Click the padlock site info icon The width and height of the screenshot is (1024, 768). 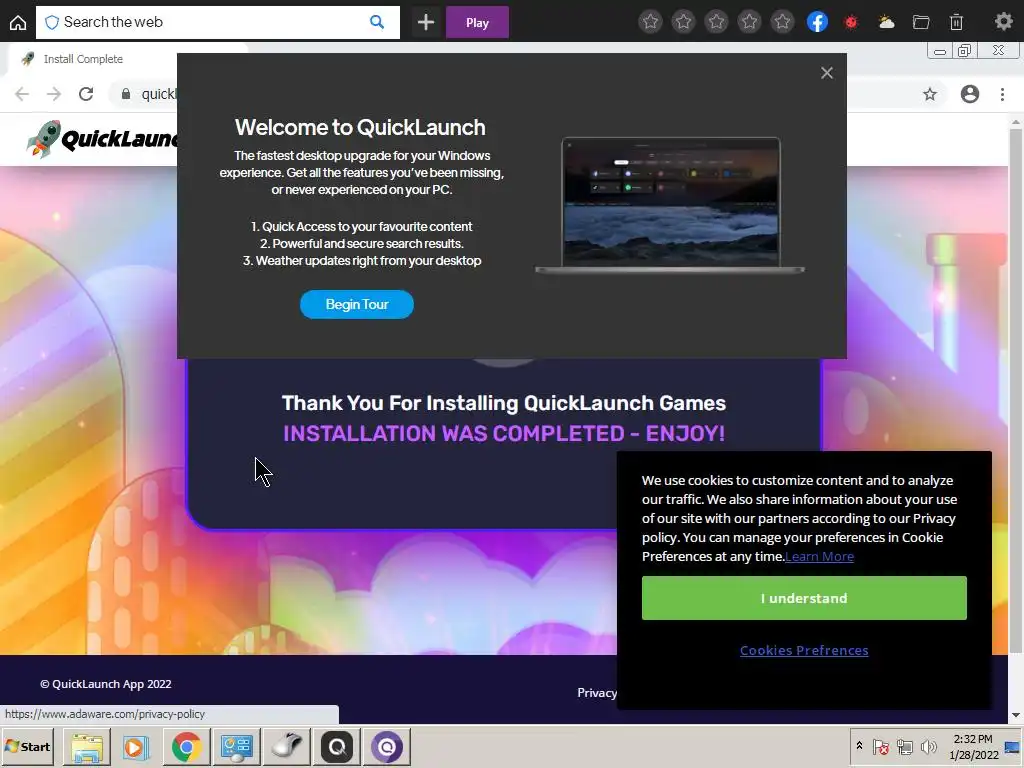coord(125,94)
